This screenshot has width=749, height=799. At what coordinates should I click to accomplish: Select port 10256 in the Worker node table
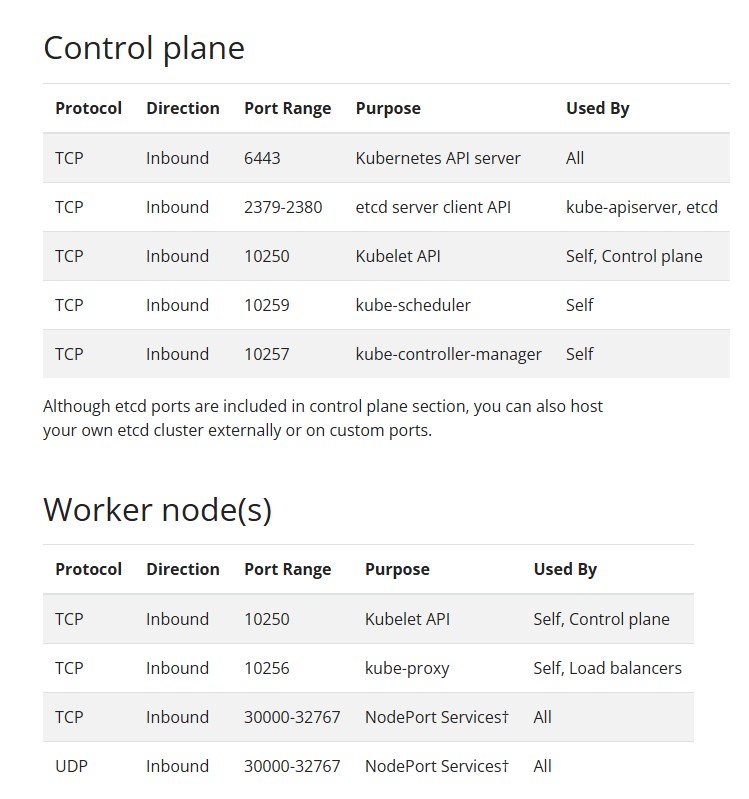[x=267, y=668]
